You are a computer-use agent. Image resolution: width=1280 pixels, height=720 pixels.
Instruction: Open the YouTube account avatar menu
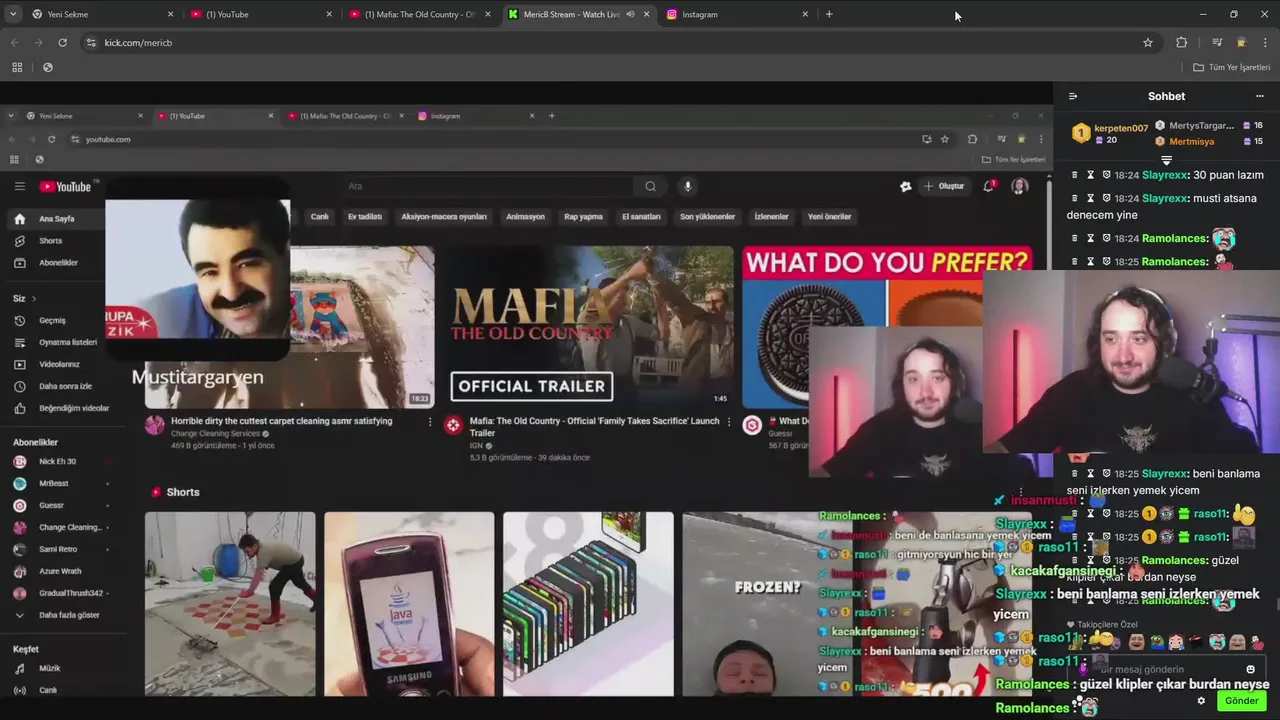tap(1020, 186)
